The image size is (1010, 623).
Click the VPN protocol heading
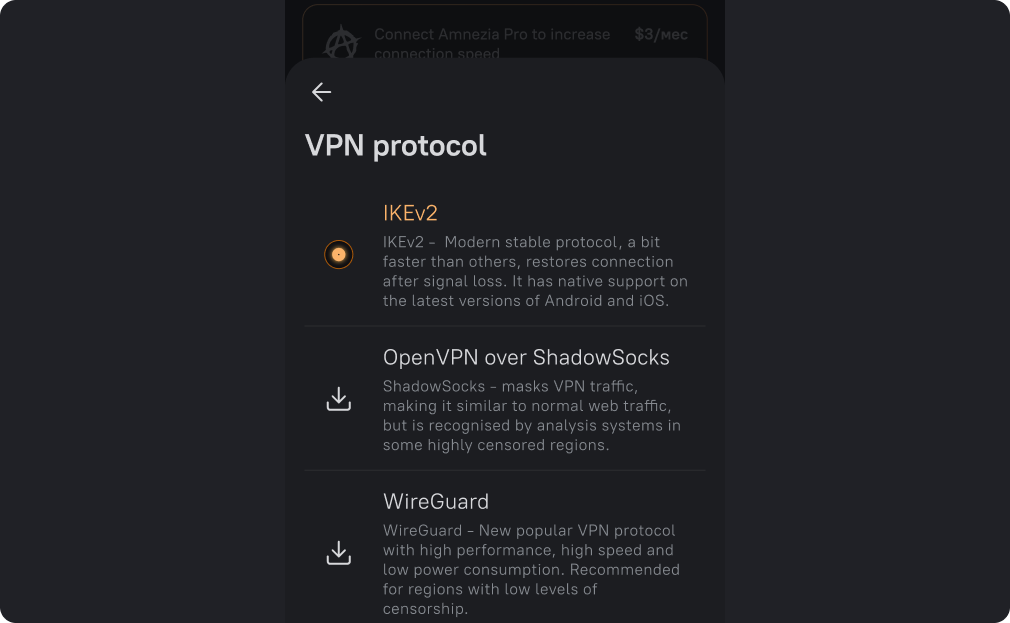tap(395, 146)
